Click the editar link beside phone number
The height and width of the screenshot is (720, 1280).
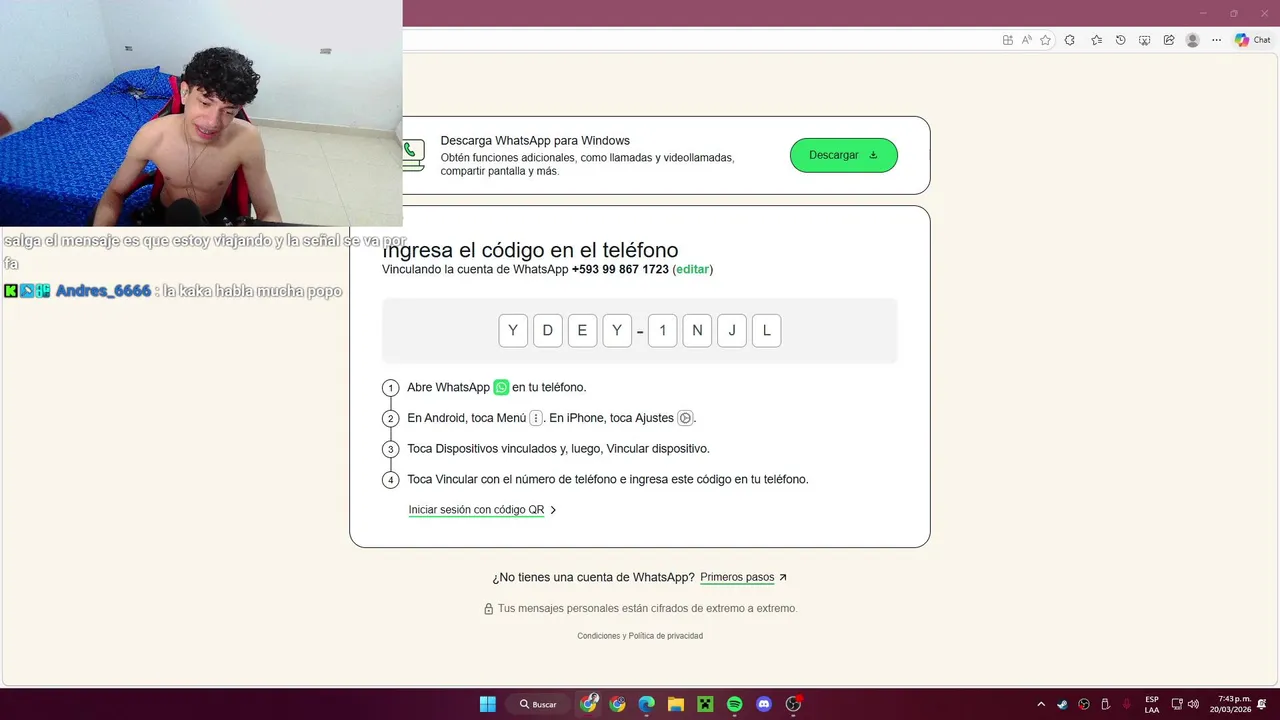click(x=693, y=270)
